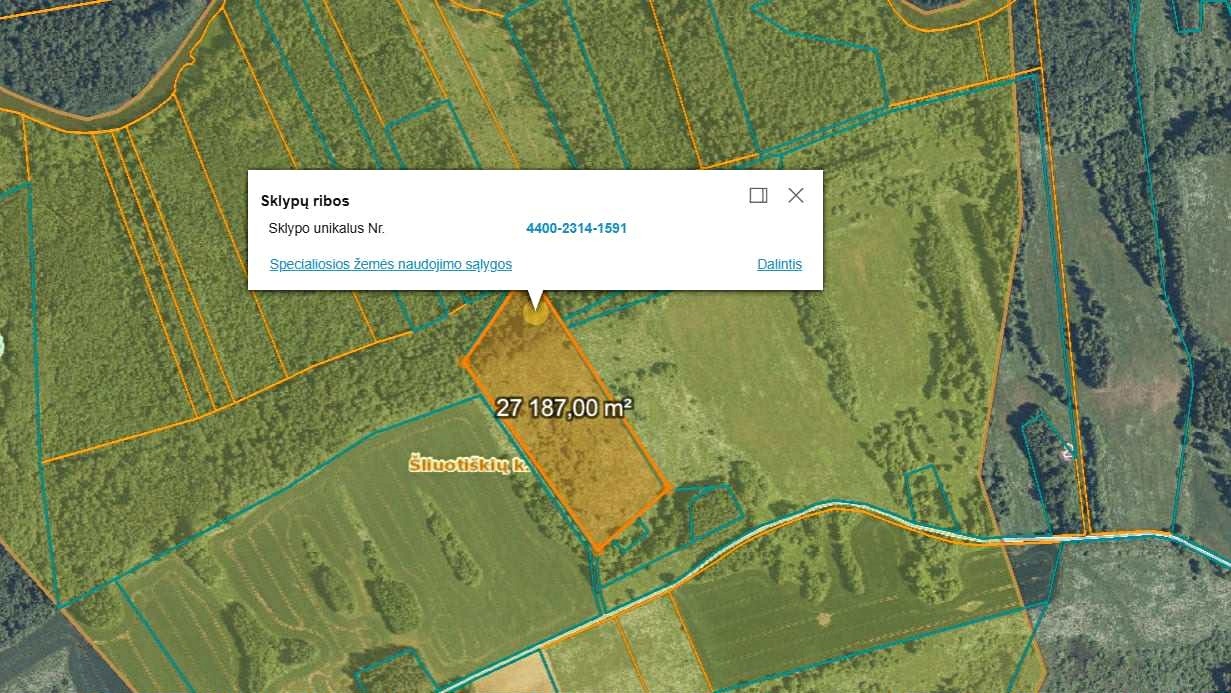Click the popup pointer arrow tip
Viewport: 1231px width, 693px height.
pyautogui.click(x=536, y=306)
